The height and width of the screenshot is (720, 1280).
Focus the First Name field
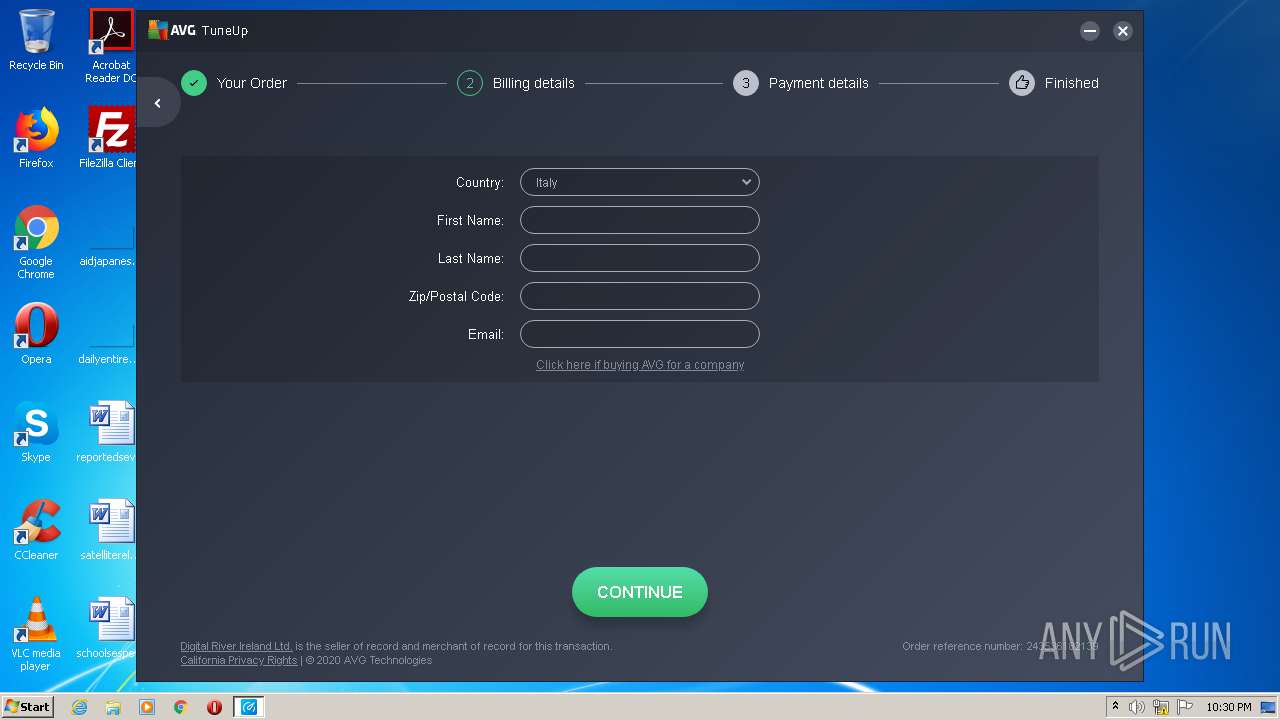tap(640, 220)
